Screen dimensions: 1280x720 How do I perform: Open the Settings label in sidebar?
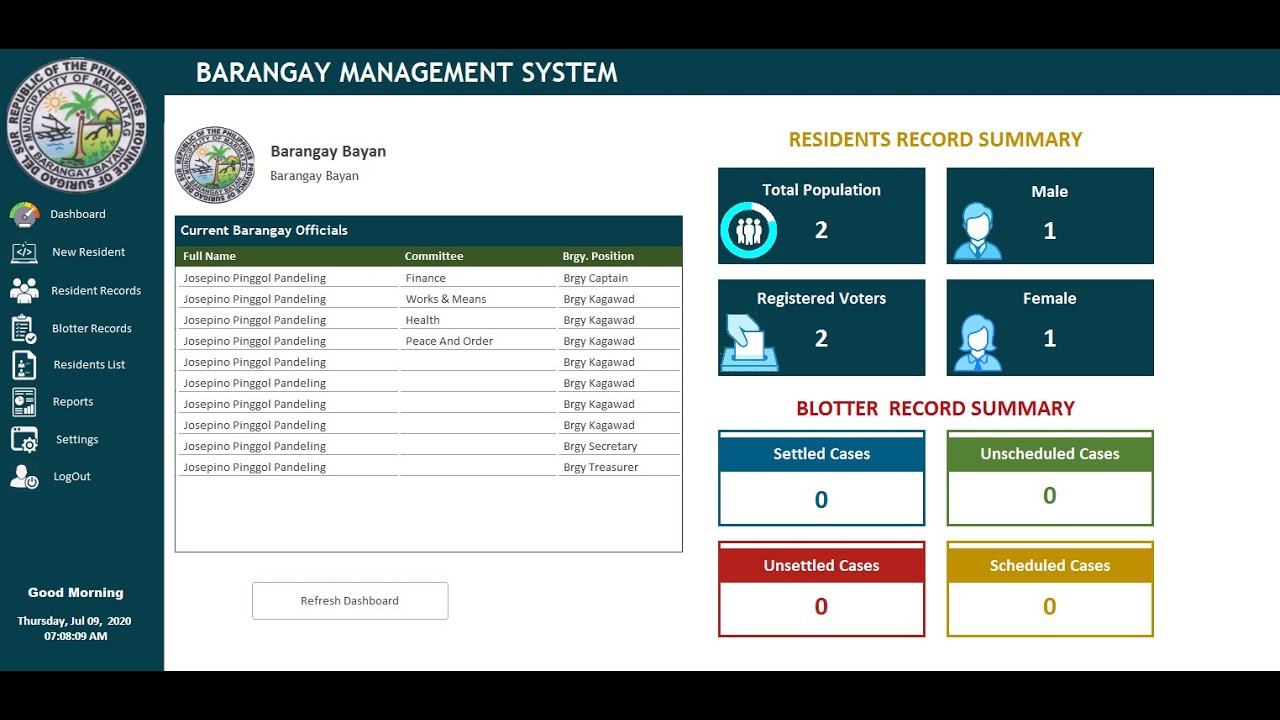point(77,440)
